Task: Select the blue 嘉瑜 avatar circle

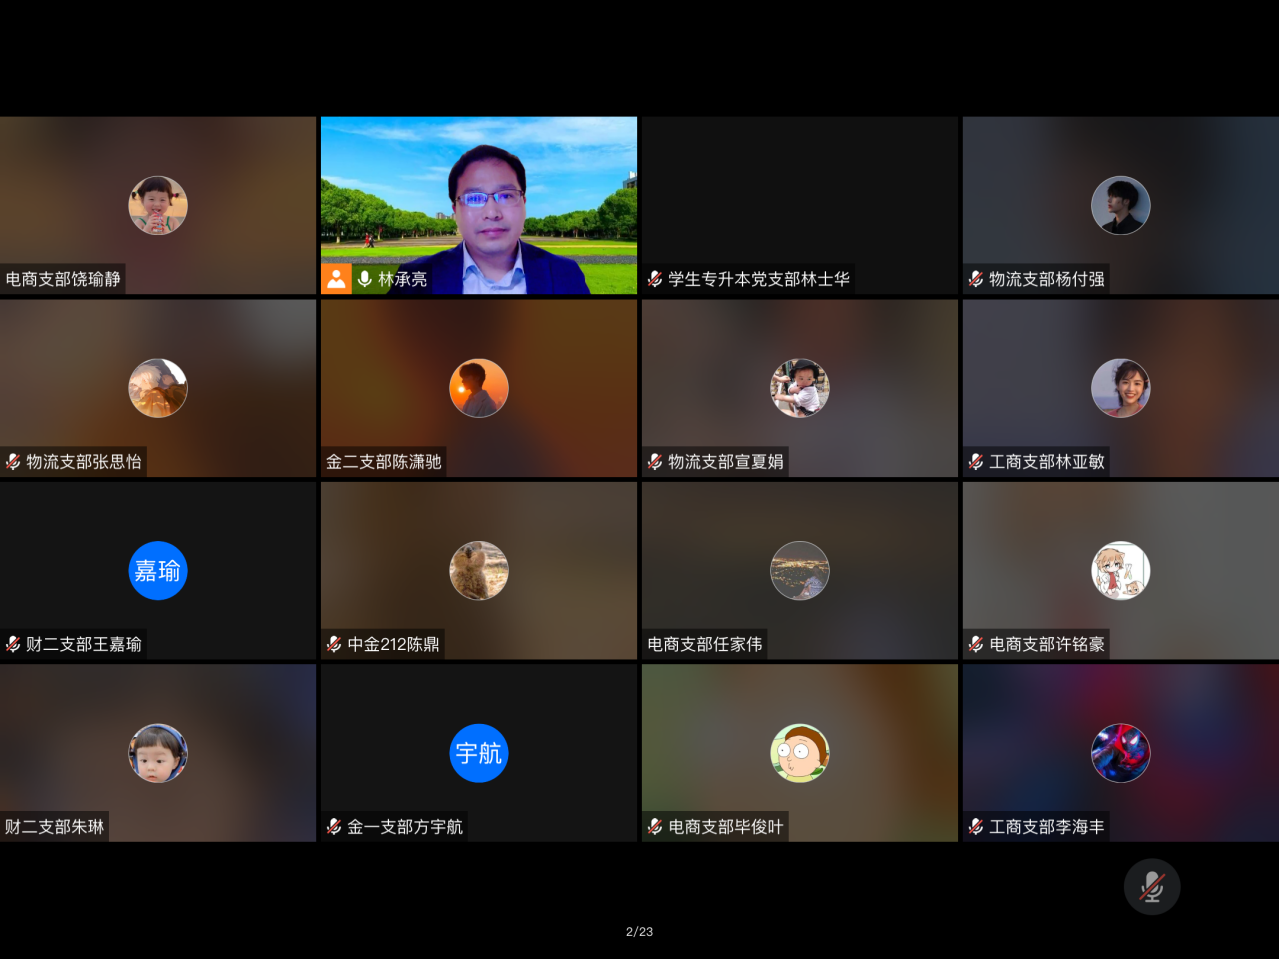Action: [x=158, y=571]
